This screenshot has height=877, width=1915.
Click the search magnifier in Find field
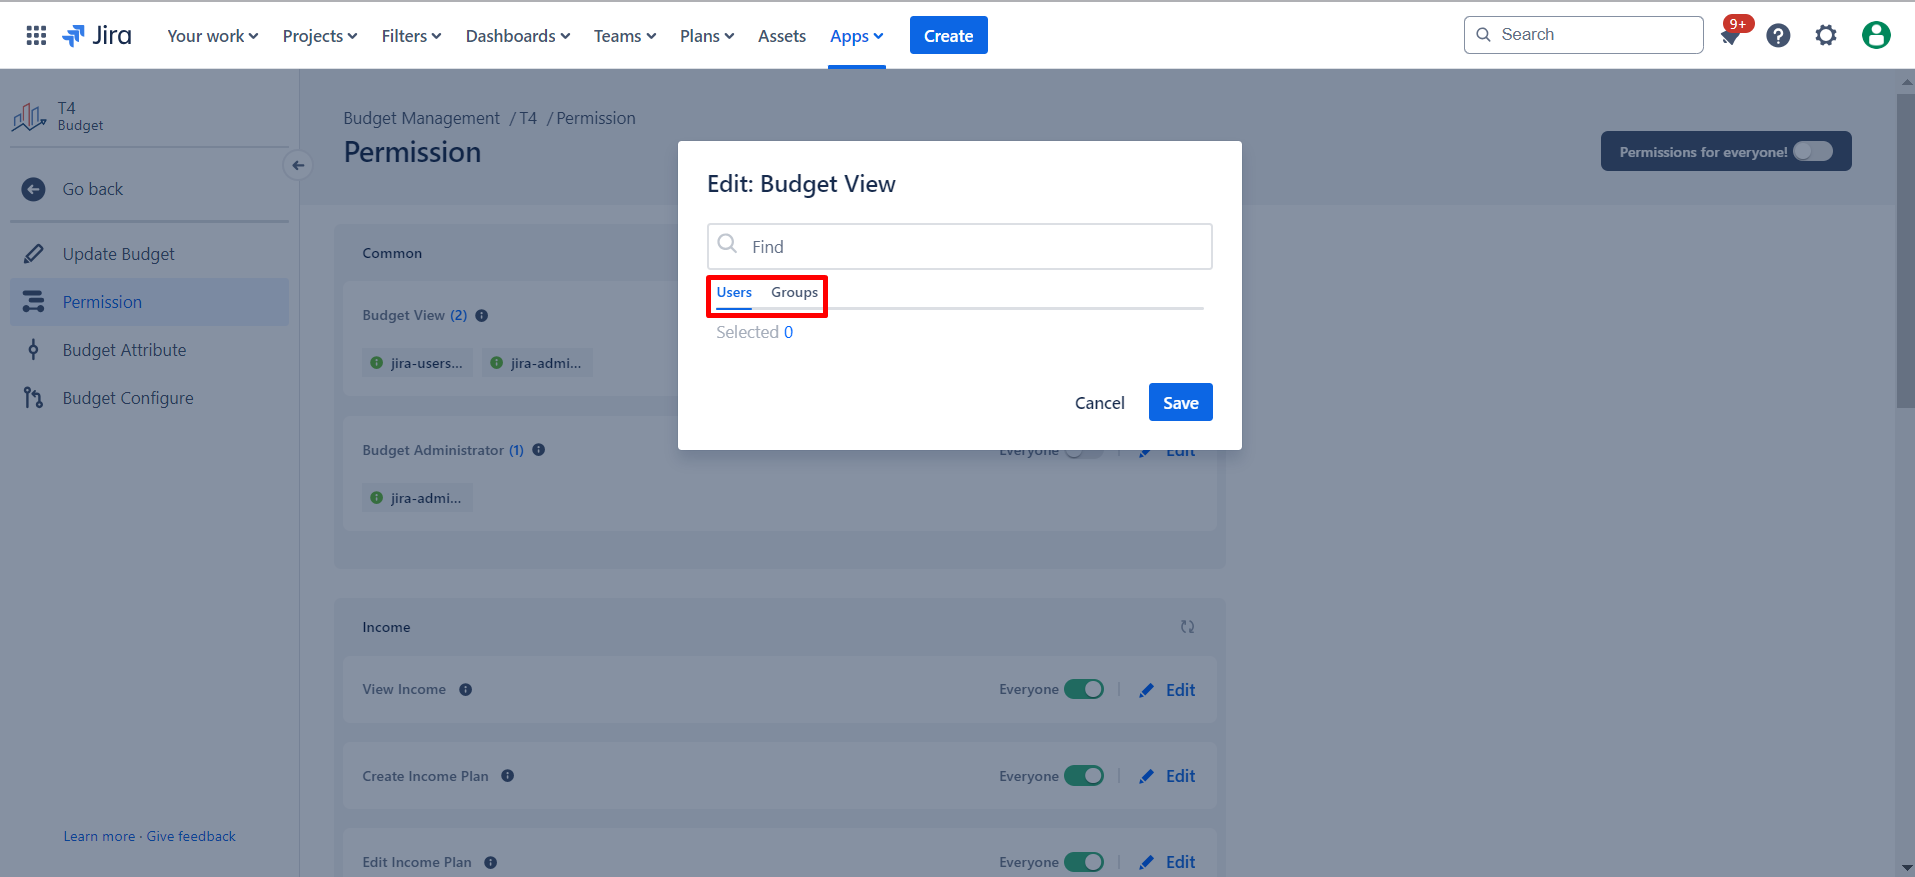point(728,244)
